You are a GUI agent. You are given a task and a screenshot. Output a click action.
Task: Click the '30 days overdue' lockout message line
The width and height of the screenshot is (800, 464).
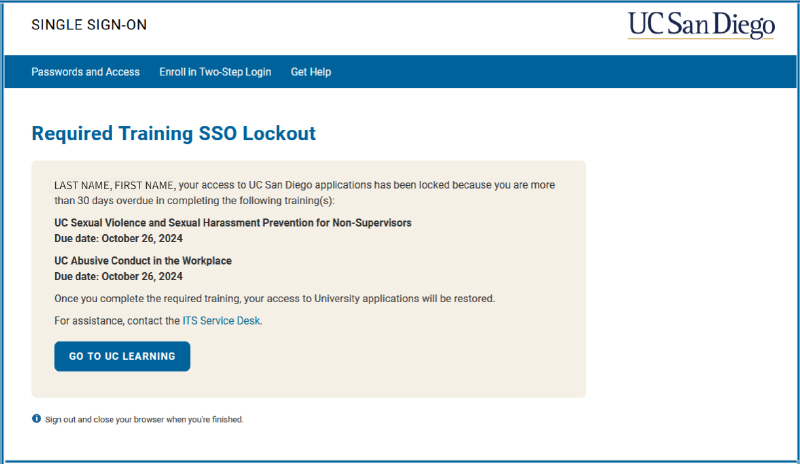point(194,201)
